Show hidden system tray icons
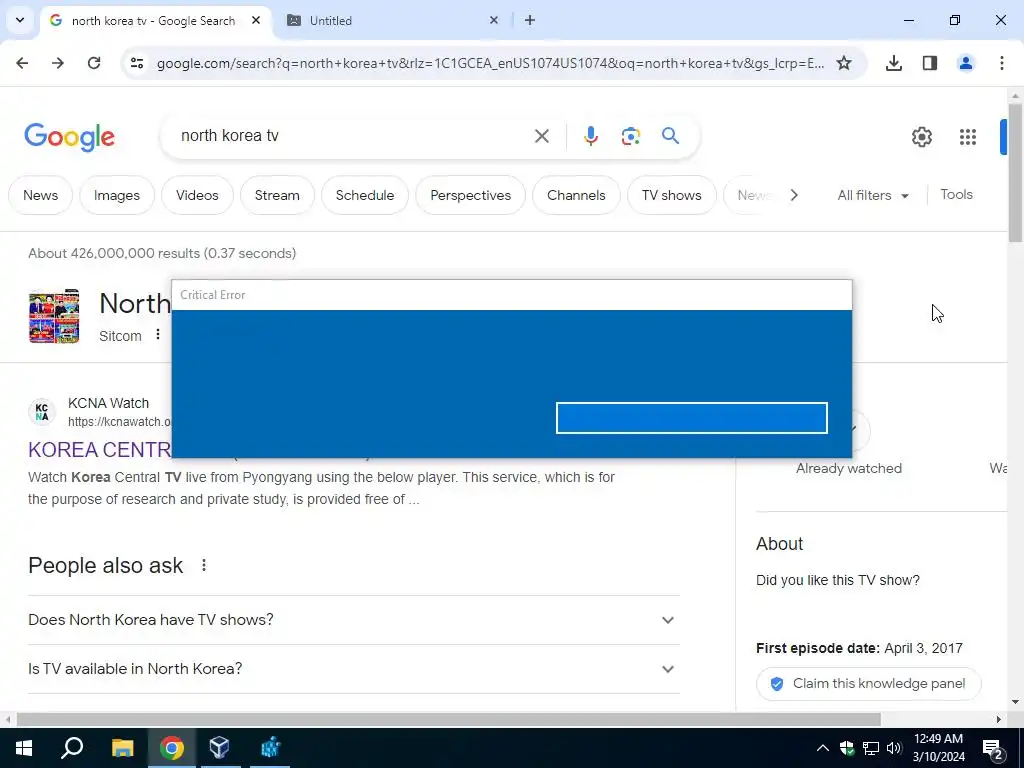Screen dimensions: 1024x768 [x=823, y=748]
